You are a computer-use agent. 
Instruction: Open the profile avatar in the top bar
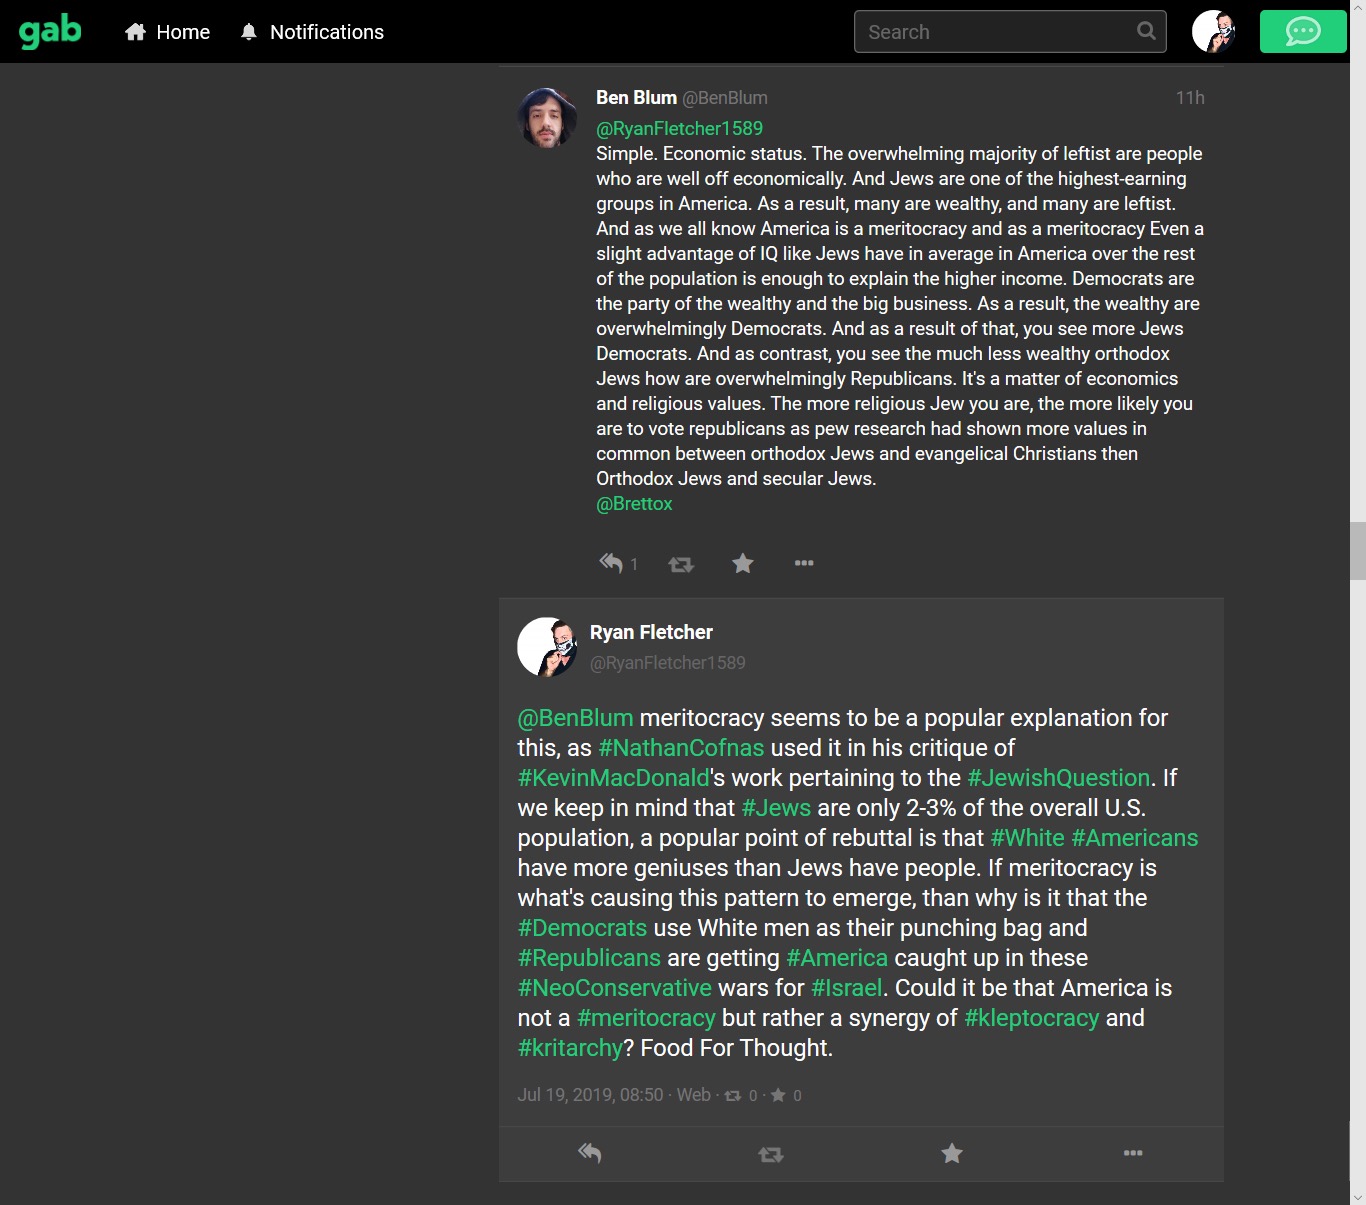tap(1213, 31)
